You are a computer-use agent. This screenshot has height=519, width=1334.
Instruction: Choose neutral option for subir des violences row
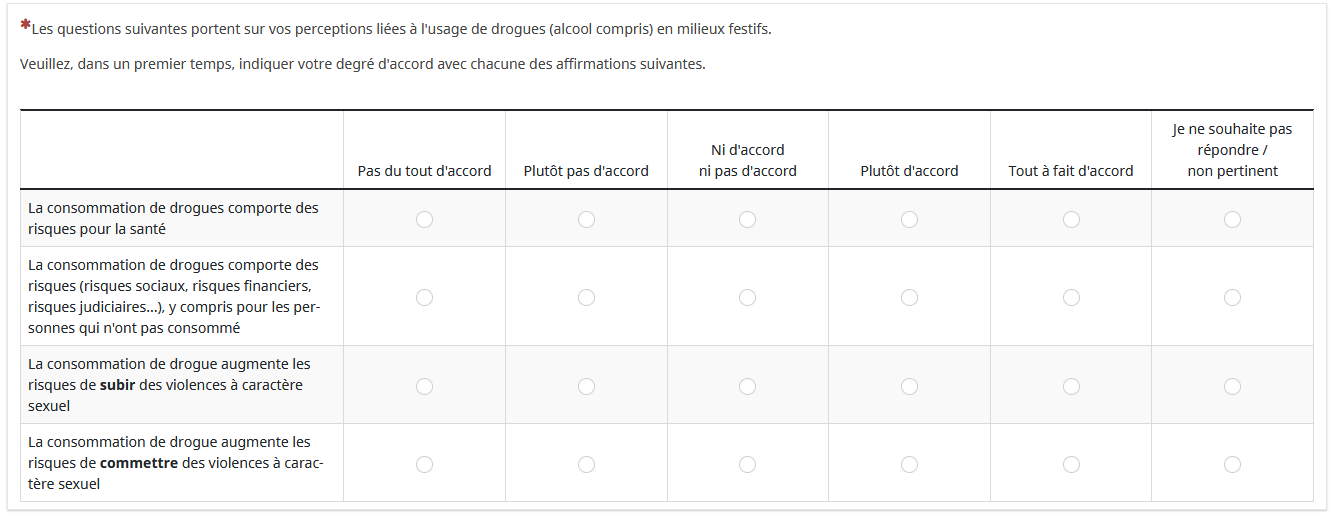tap(747, 386)
